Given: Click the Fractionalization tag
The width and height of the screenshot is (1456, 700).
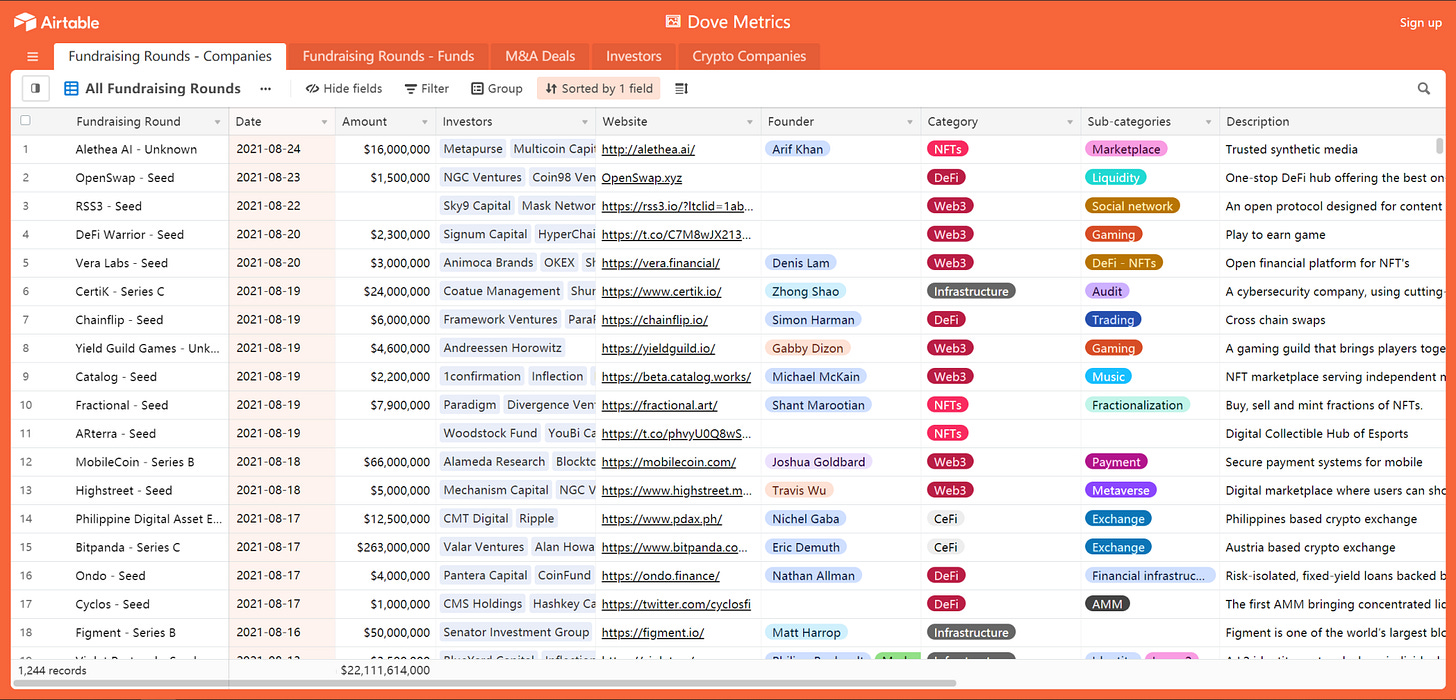Looking at the screenshot, I should coord(1137,405).
